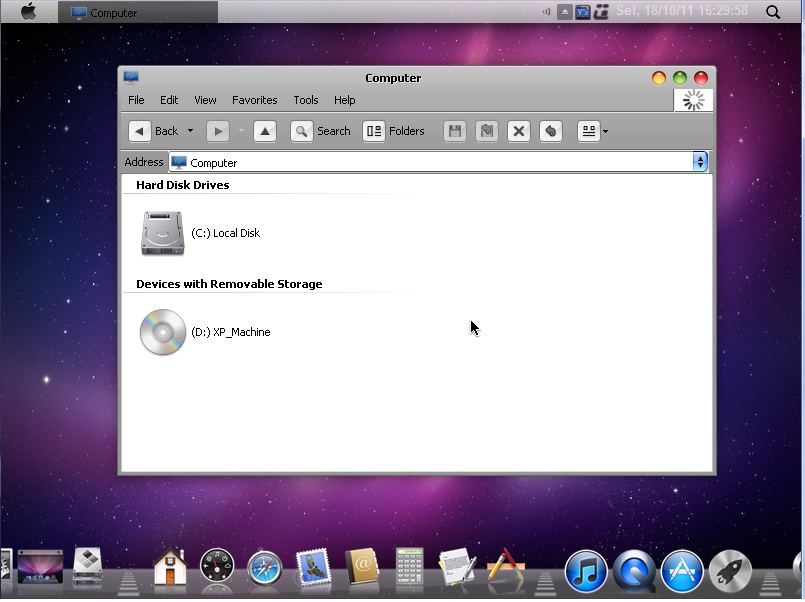805x602 pixels.
Task: Open the Help menu
Action: coord(344,100)
